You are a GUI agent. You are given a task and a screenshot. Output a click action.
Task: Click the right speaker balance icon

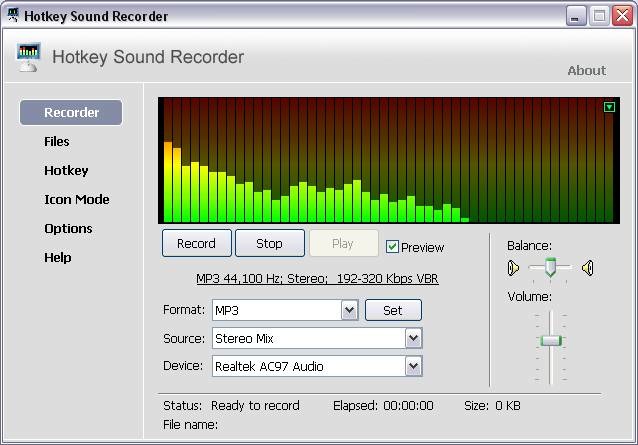click(x=588, y=268)
